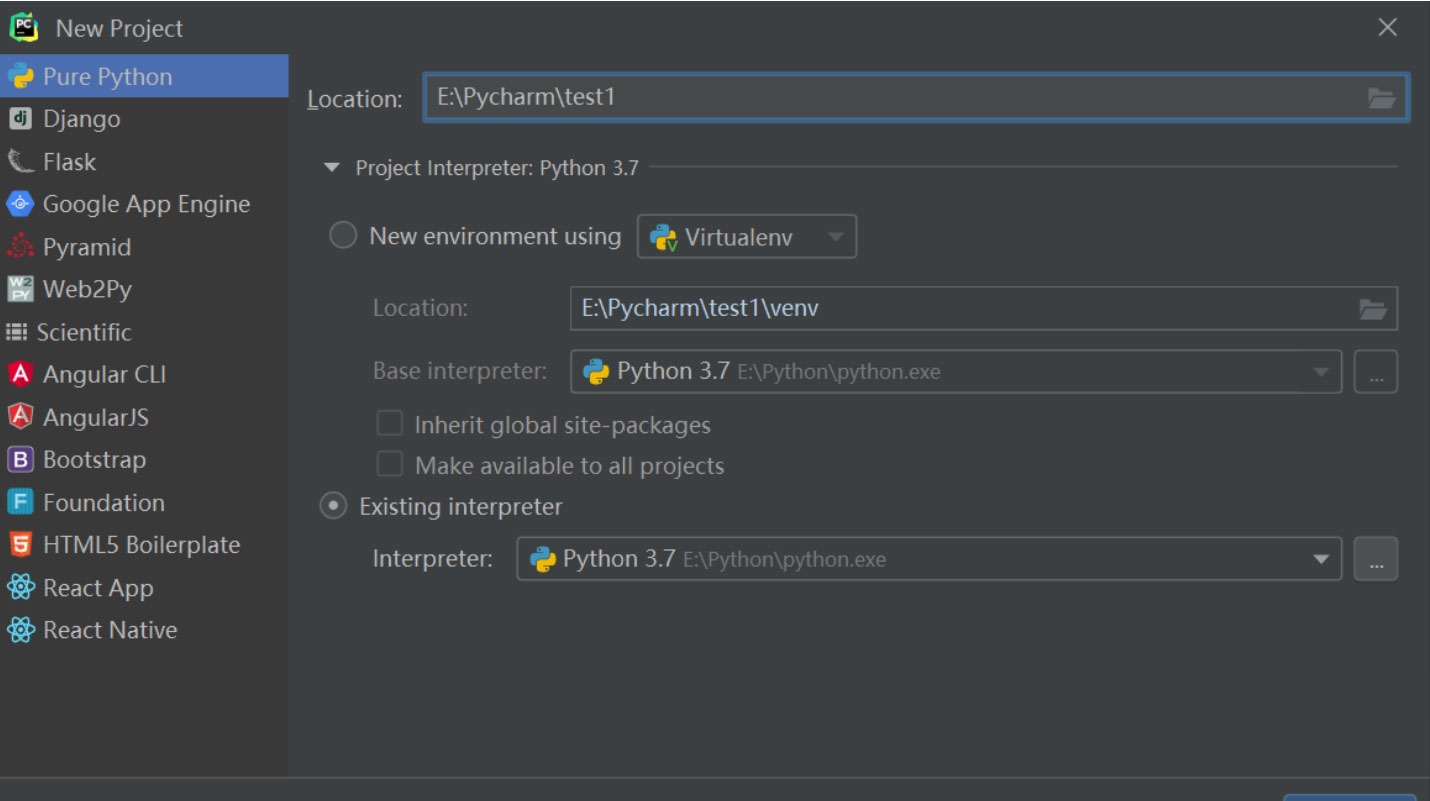1430x801 pixels.
Task: Click the AngularJS icon
Action: pos(20,417)
